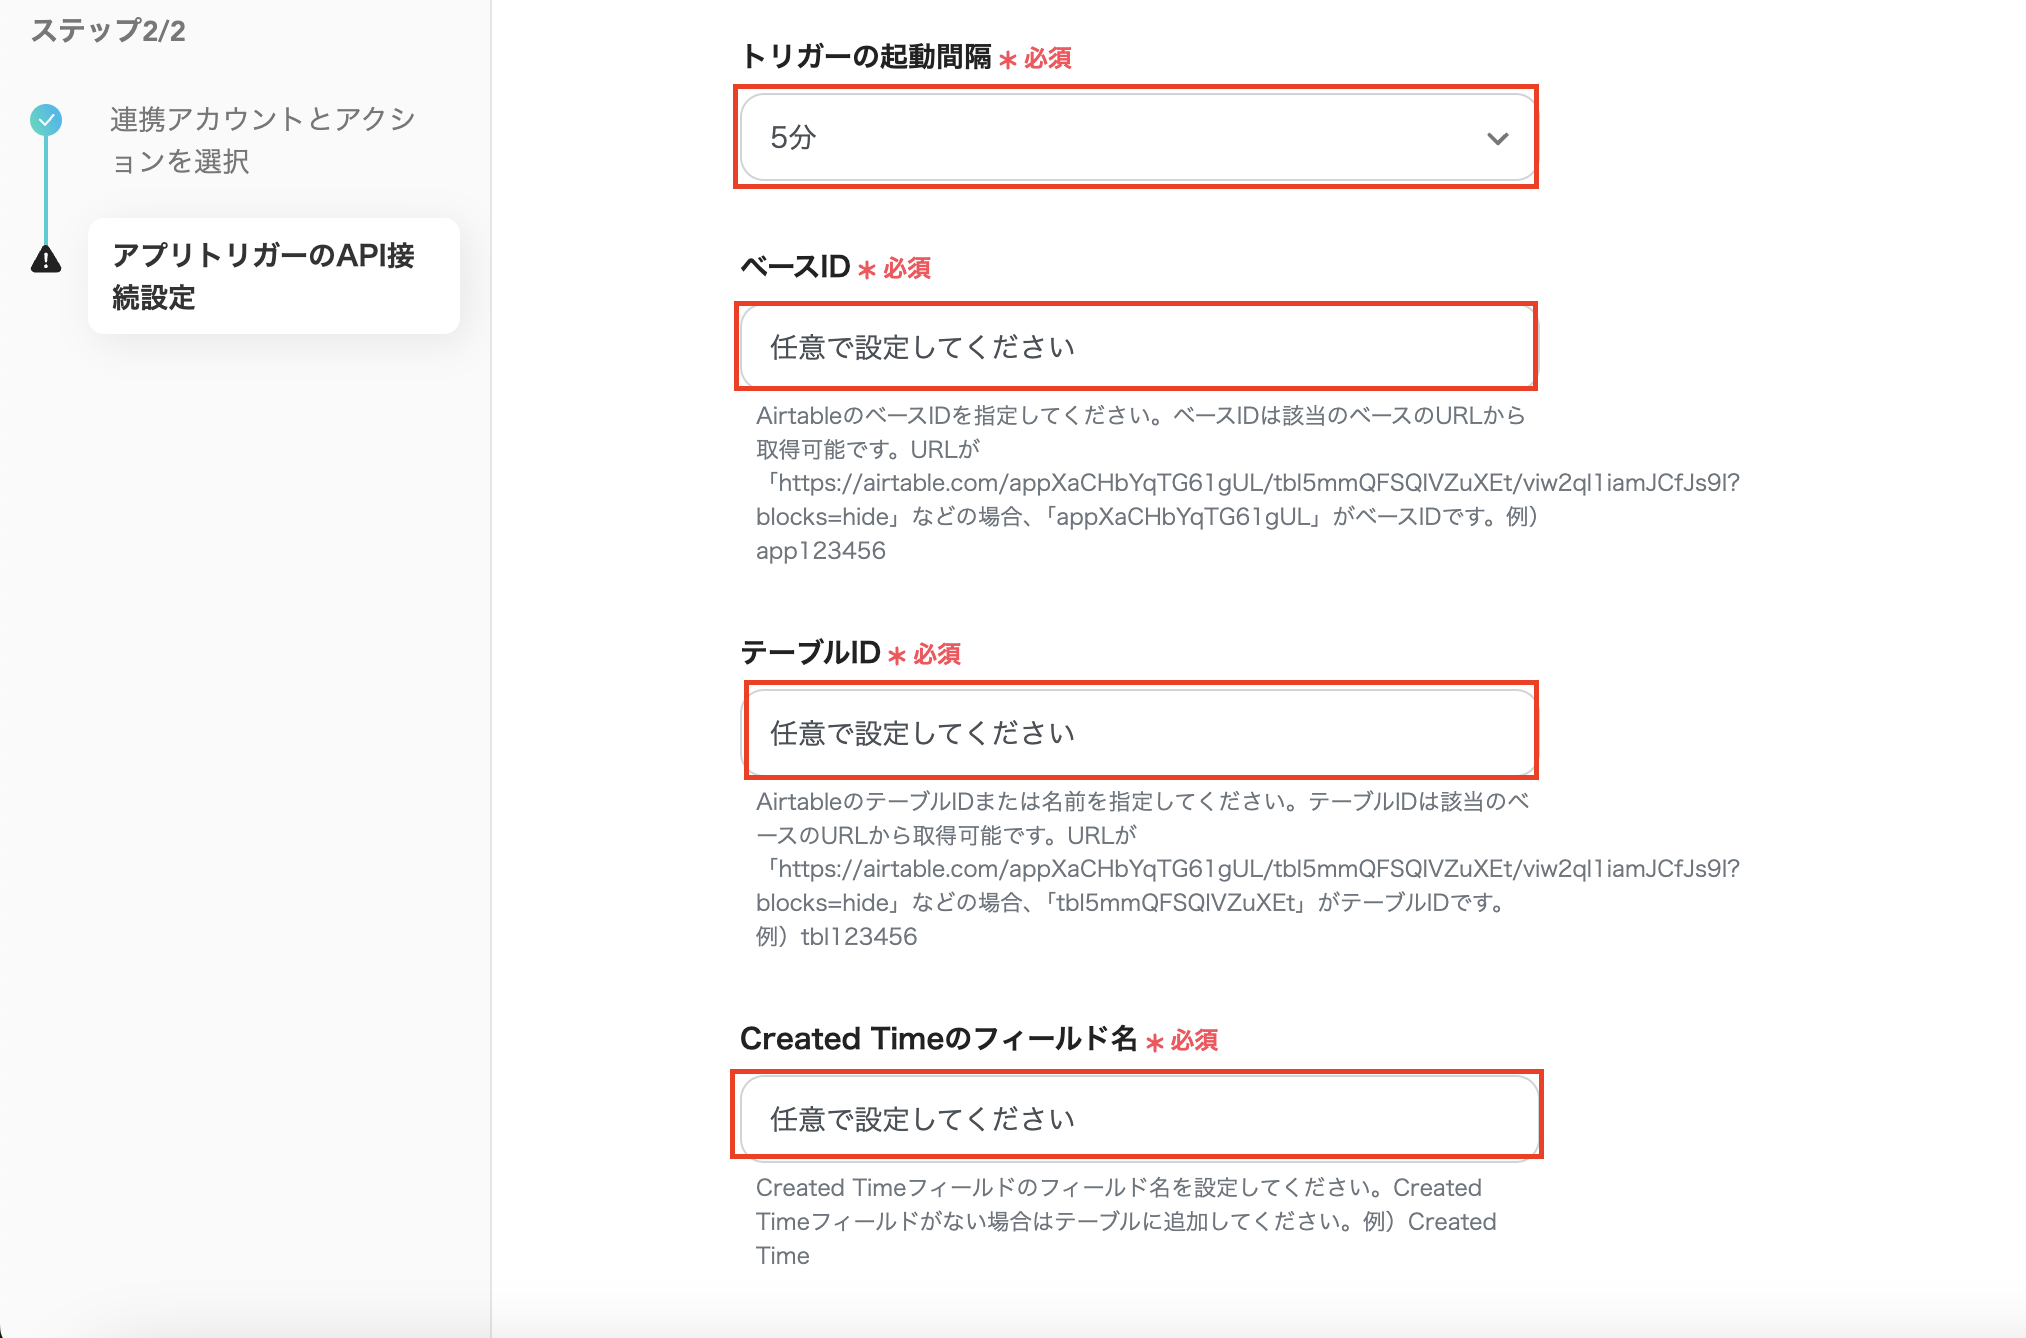2026x1338 pixels.
Task: Click the required asterisk beside Created Timeのフィールド名
Action: [x=1155, y=1043]
